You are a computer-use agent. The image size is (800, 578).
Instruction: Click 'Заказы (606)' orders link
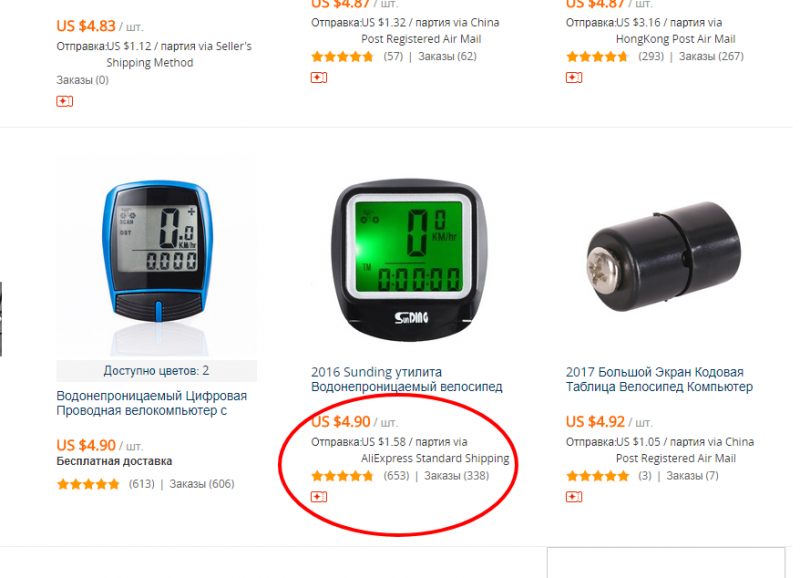202,484
